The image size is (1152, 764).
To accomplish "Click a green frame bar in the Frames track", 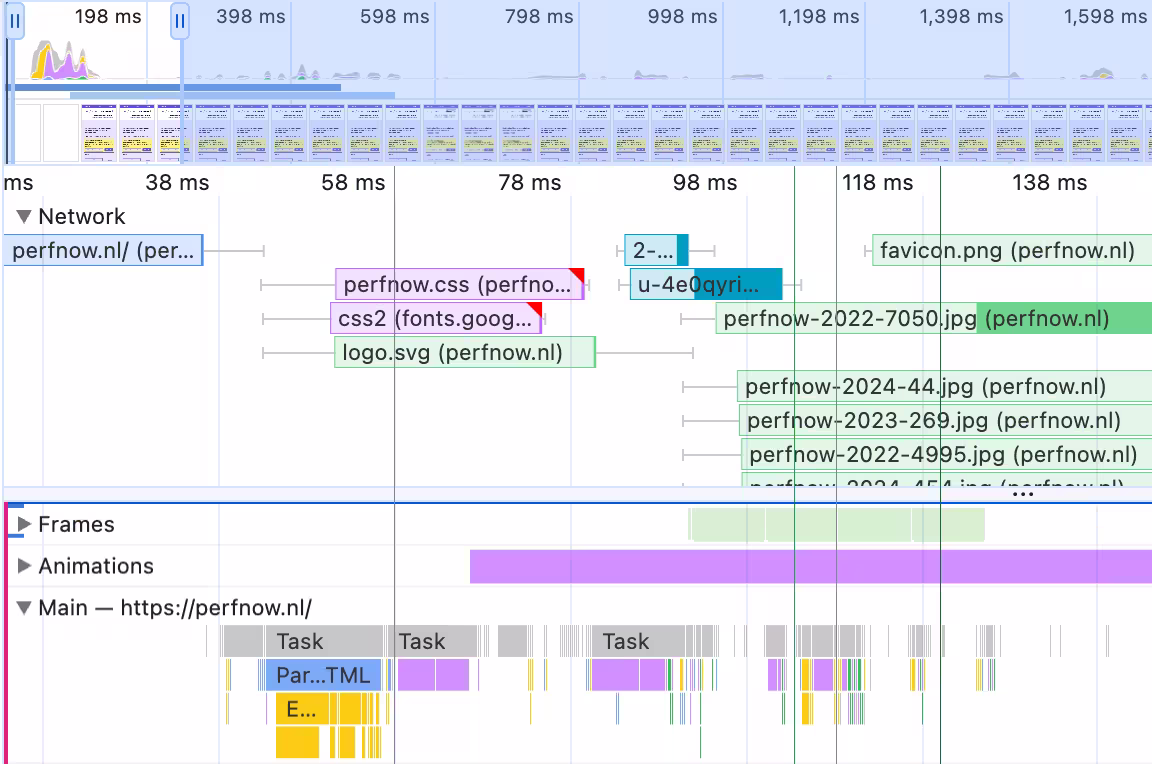I will click(x=720, y=524).
